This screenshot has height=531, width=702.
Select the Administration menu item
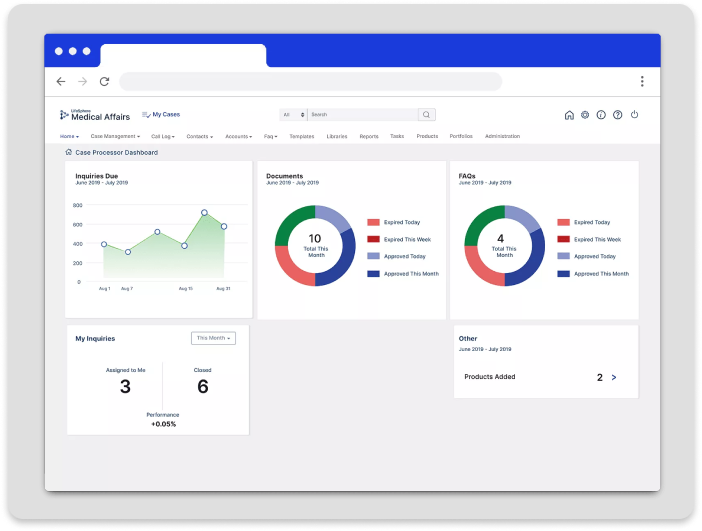tap(502, 136)
